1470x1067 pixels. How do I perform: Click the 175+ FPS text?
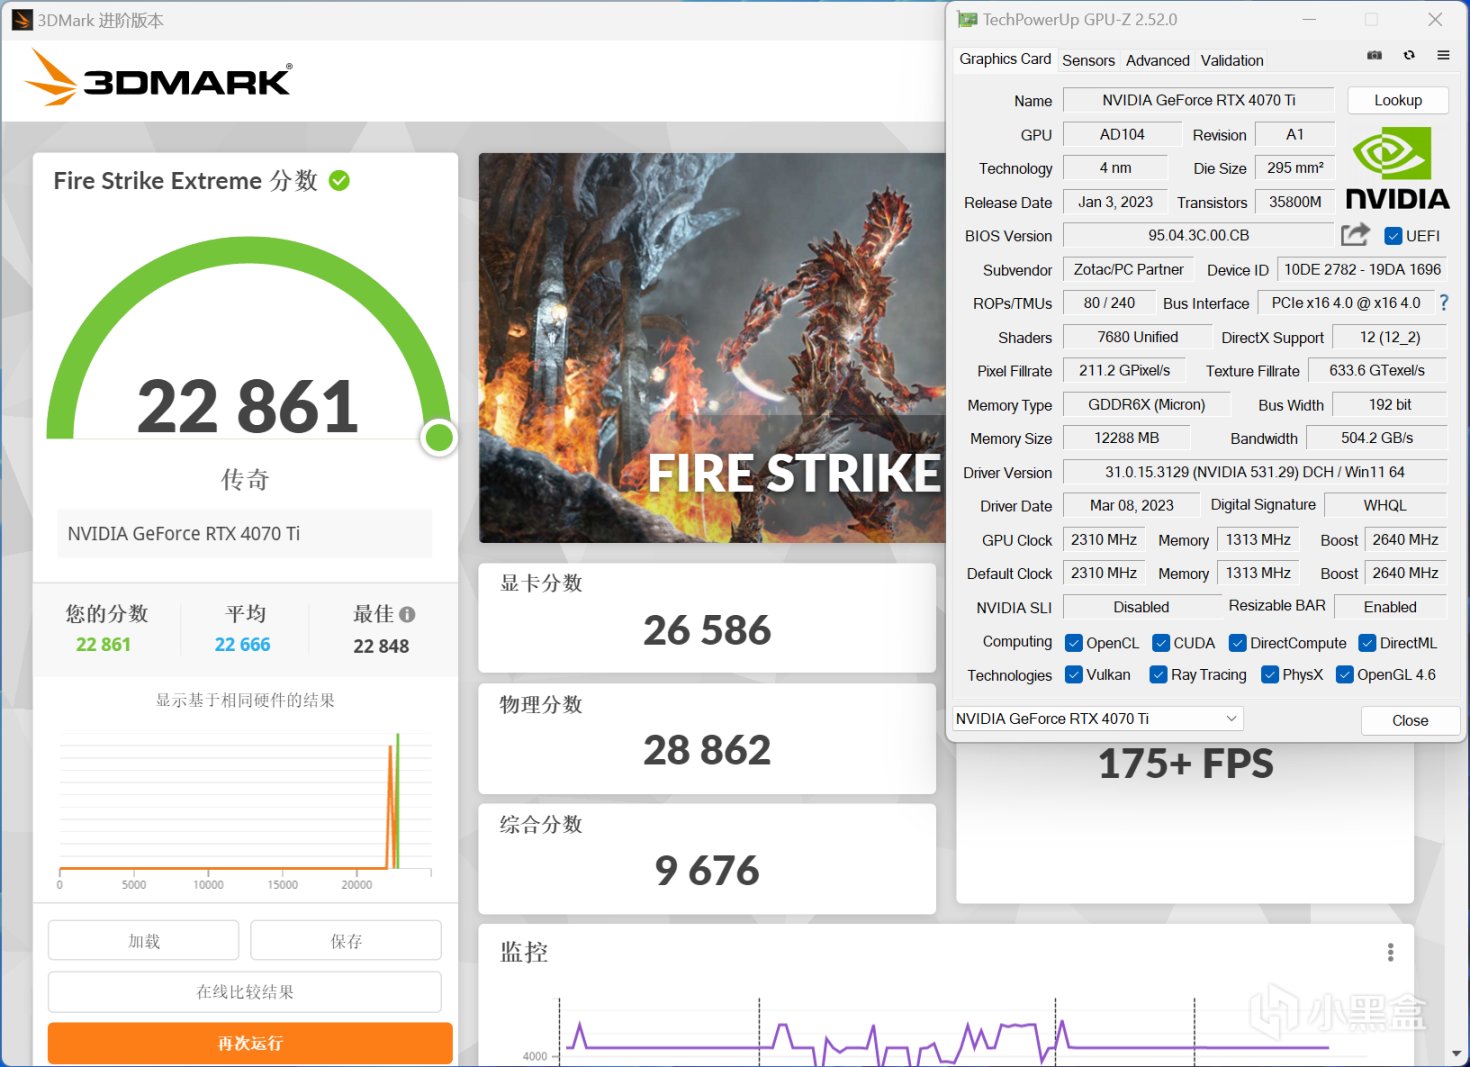click(1186, 764)
